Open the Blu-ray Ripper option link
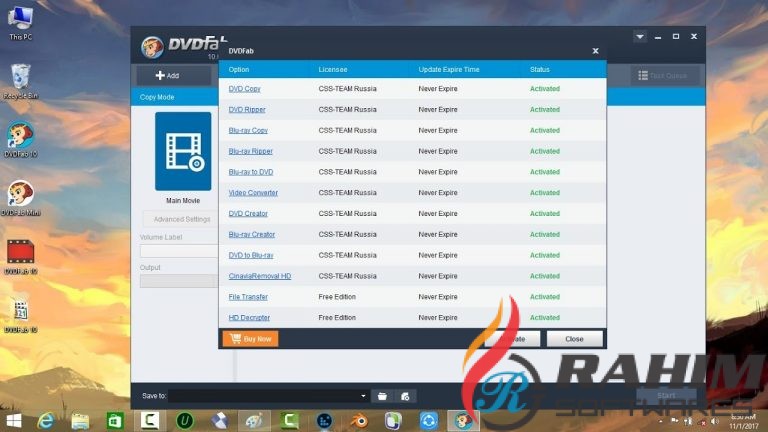Screen dimensions: 768x432 [x=250, y=151]
